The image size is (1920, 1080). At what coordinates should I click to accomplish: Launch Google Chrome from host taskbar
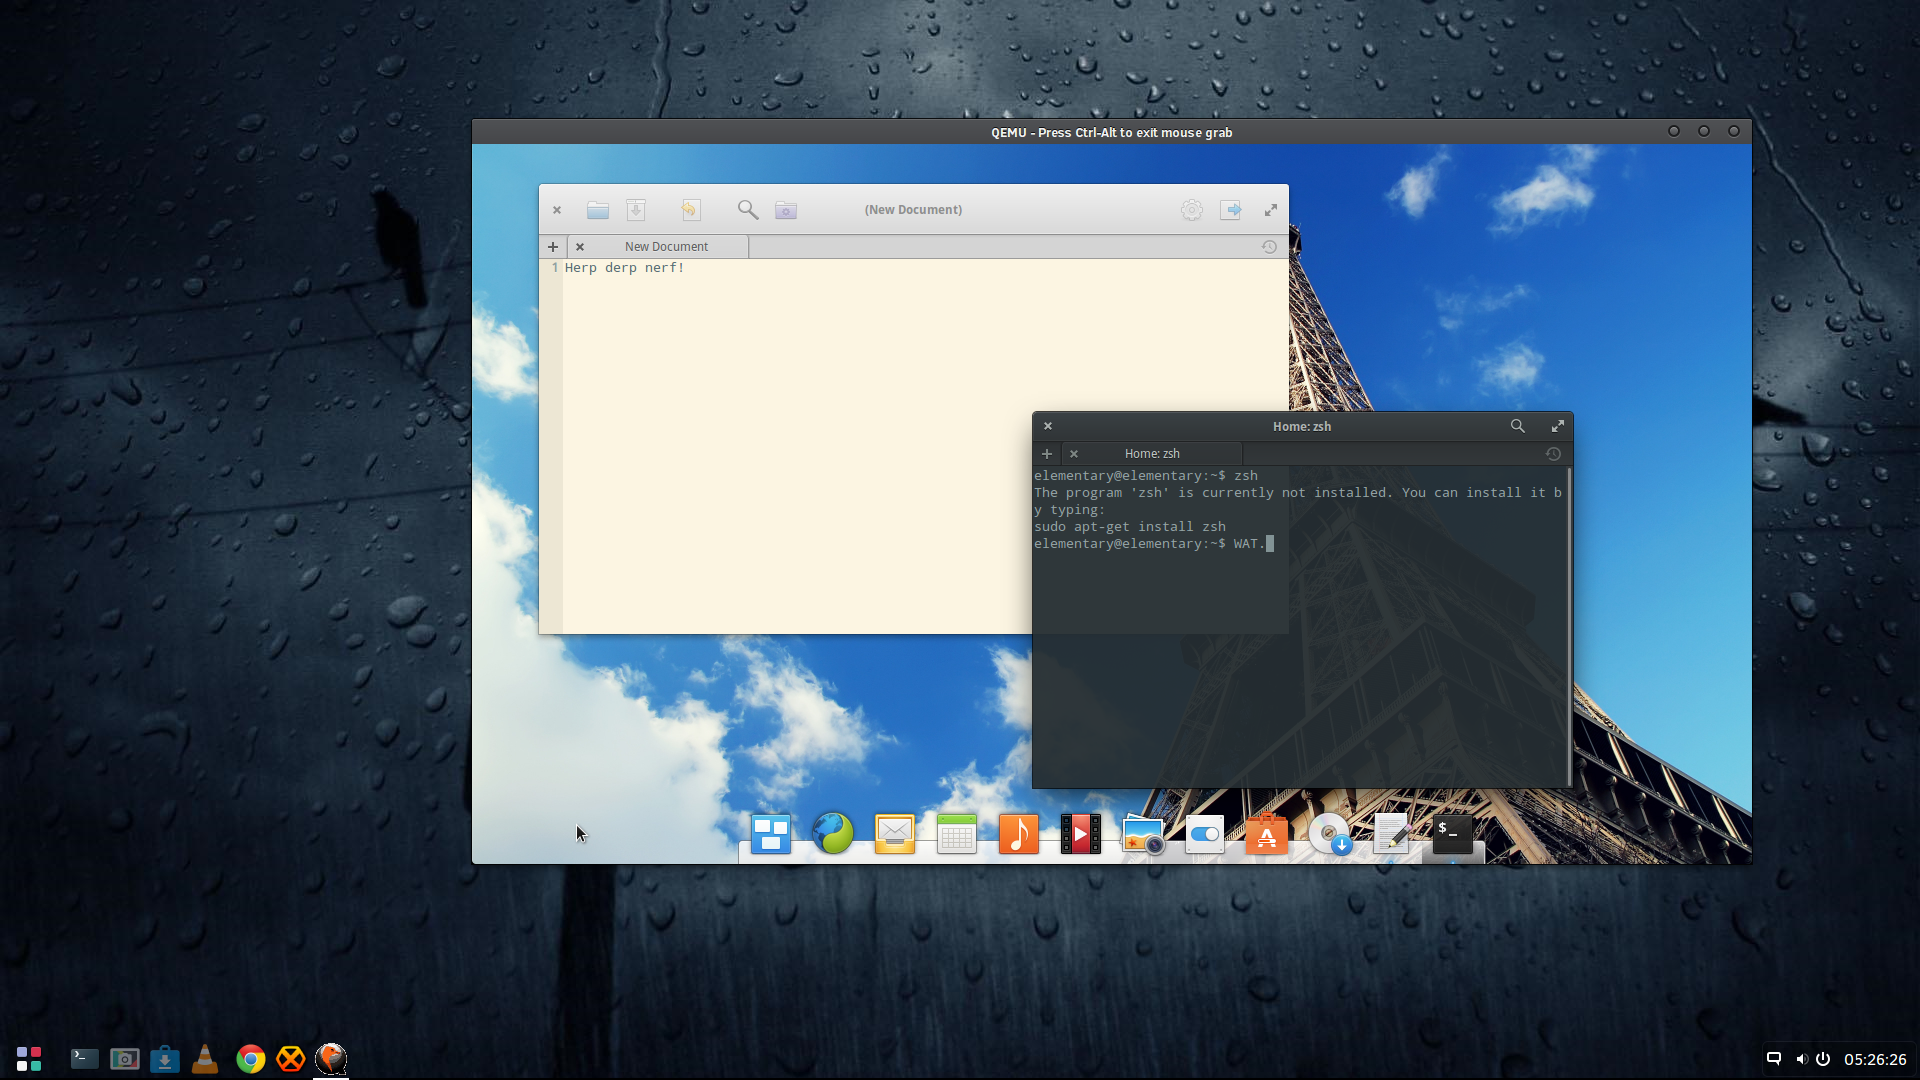pos(251,1059)
